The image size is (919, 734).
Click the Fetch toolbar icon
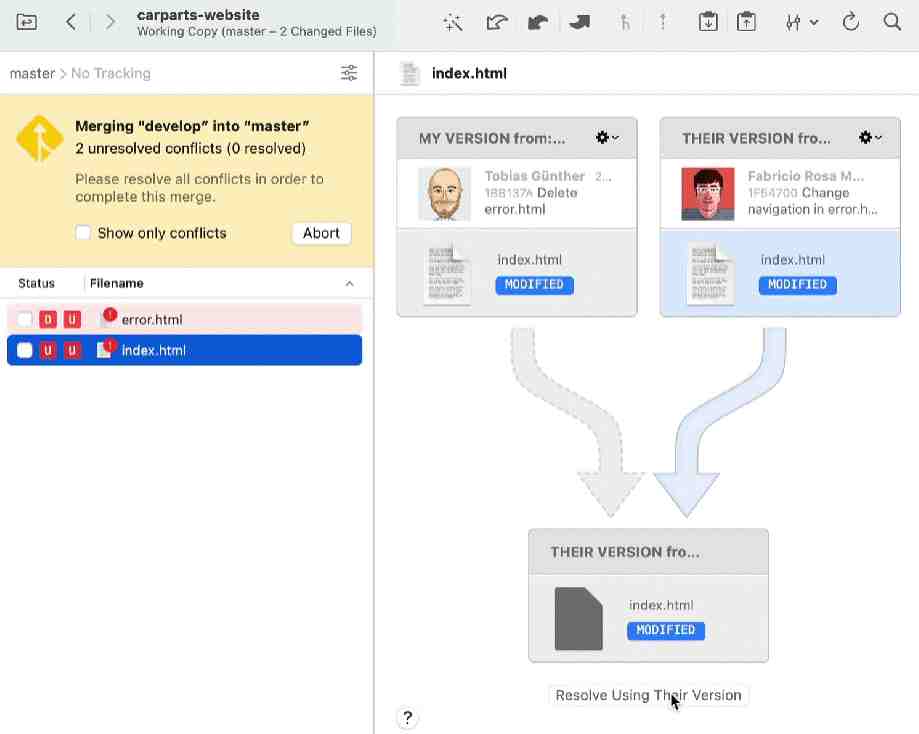point(496,22)
